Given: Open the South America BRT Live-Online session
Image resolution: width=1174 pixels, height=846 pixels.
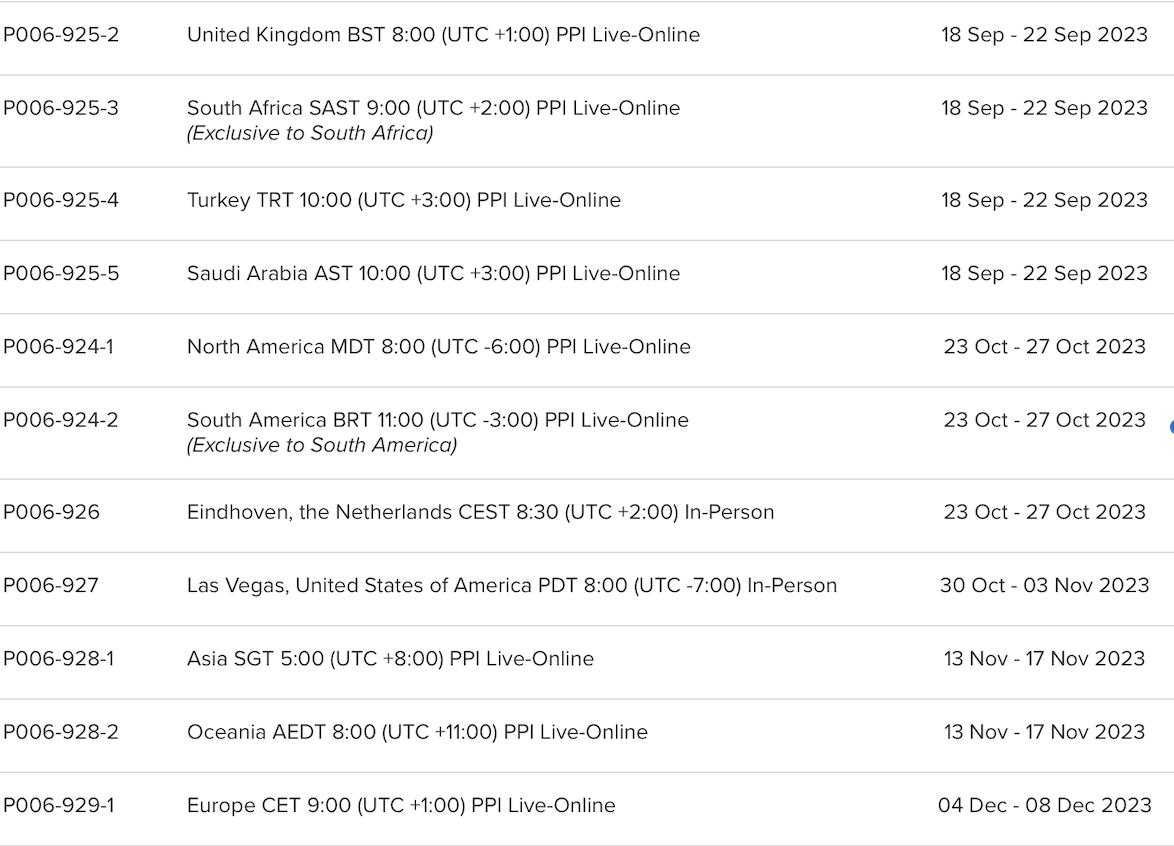Looking at the screenshot, I should click(437, 420).
